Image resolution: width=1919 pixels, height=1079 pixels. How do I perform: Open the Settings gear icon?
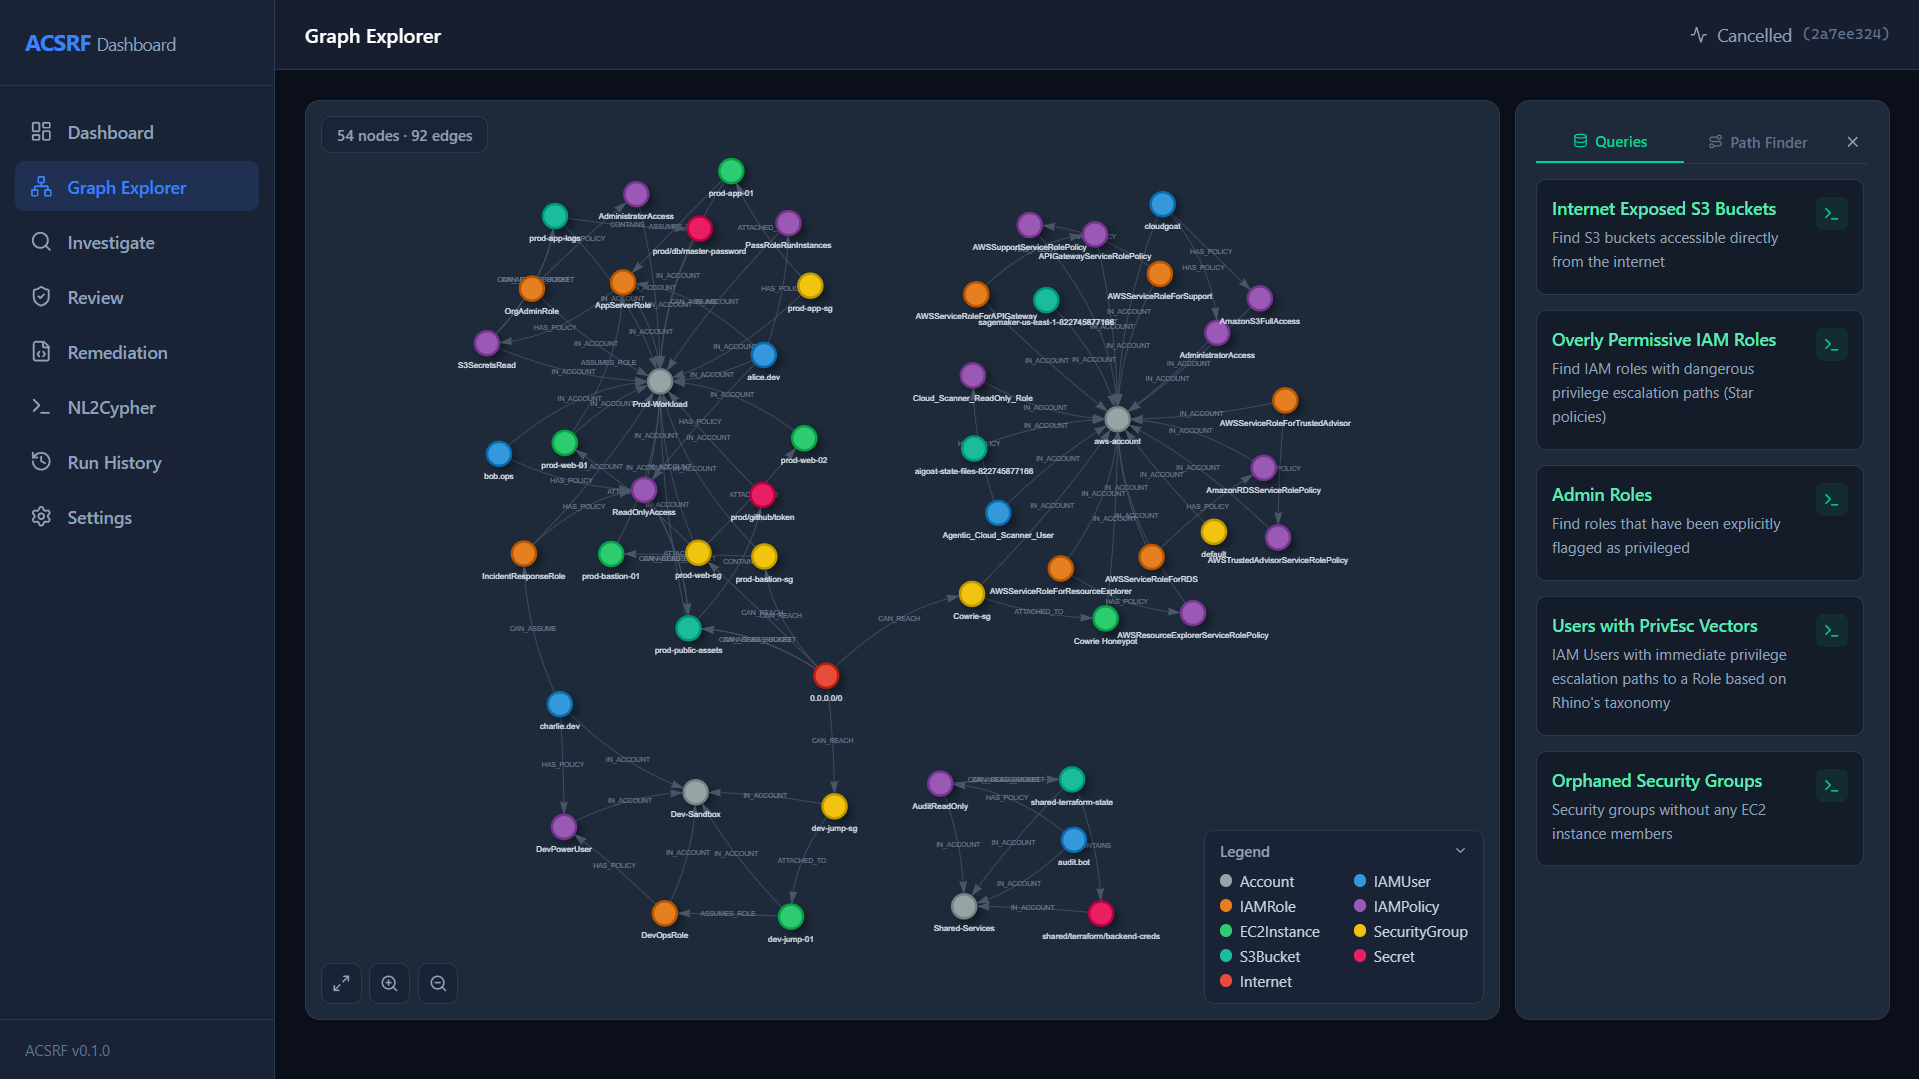41,517
